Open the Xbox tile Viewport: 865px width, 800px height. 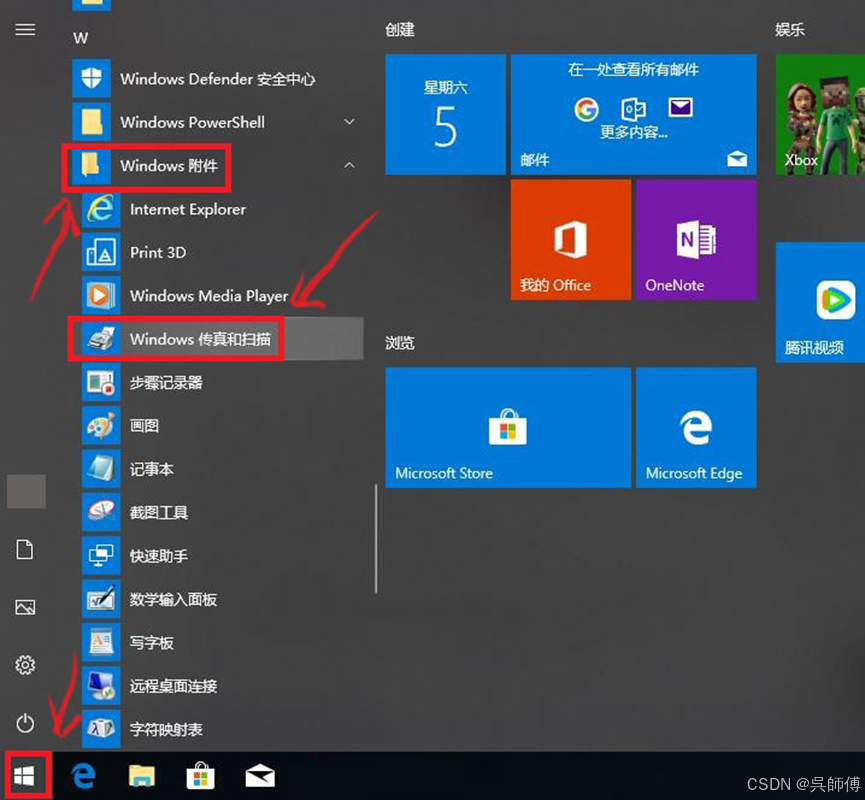point(820,114)
